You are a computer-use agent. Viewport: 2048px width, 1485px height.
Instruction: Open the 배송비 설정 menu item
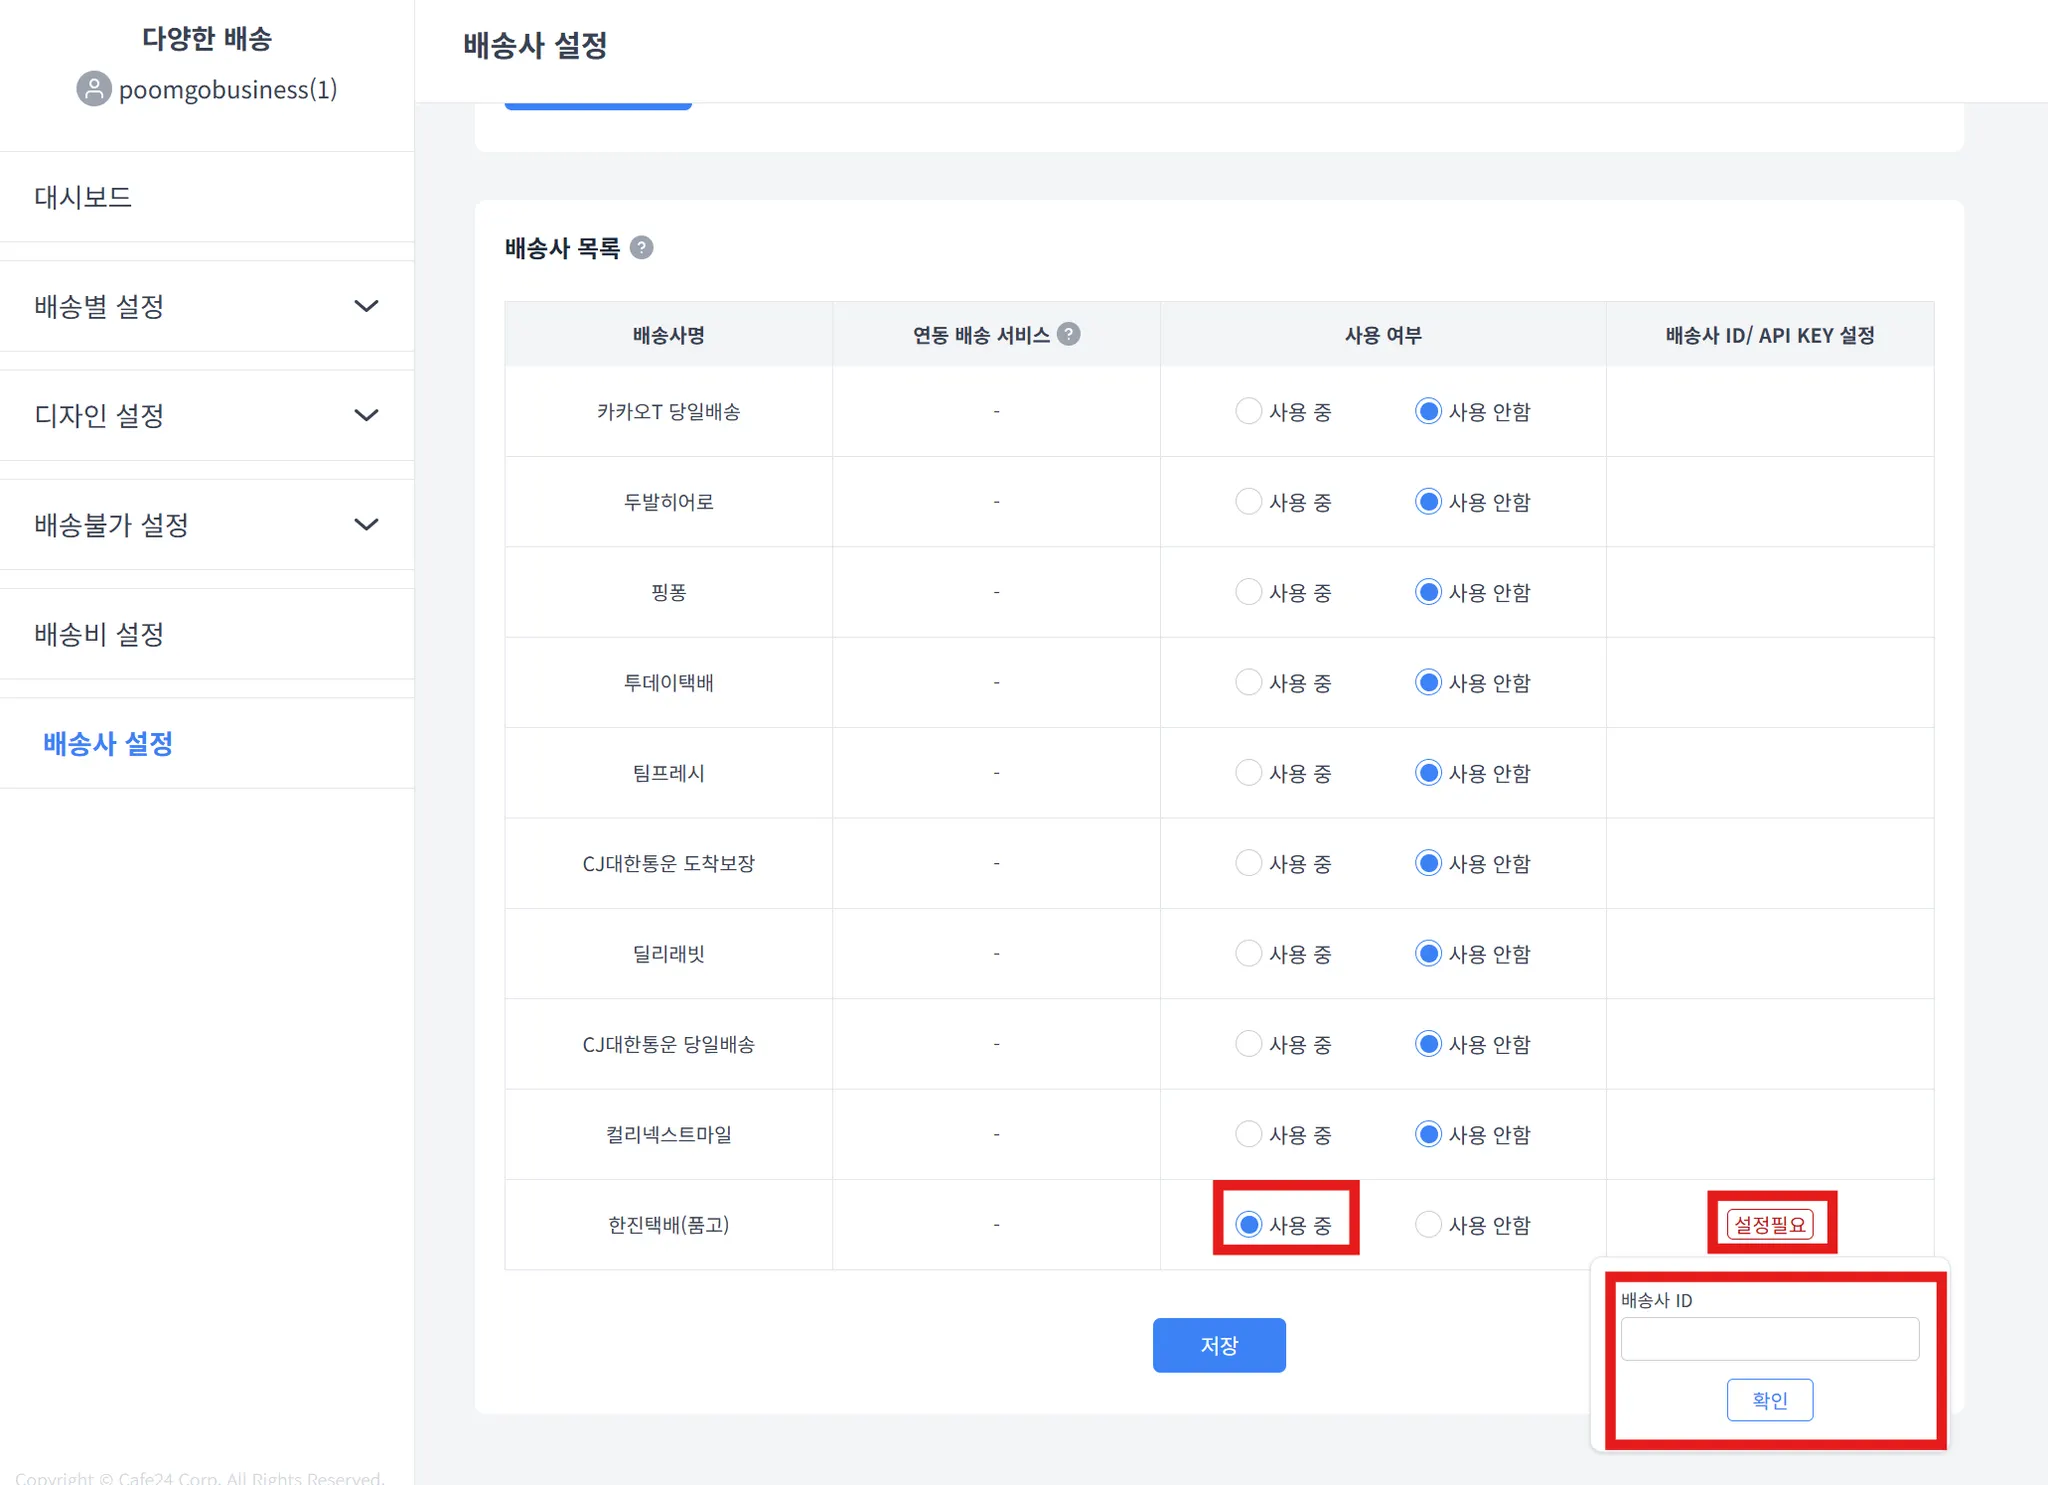pos(99,634)
